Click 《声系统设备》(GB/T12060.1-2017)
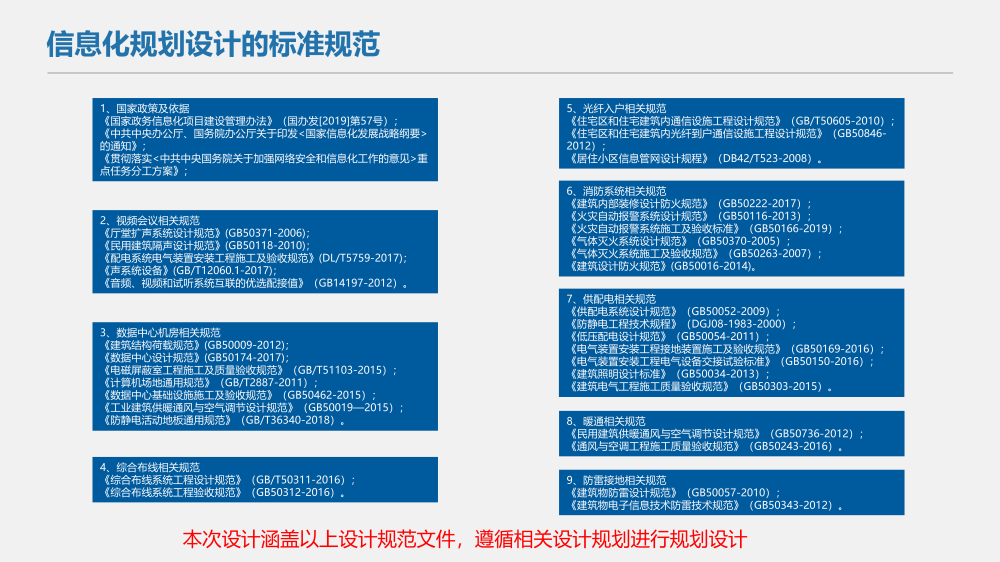 189,270
